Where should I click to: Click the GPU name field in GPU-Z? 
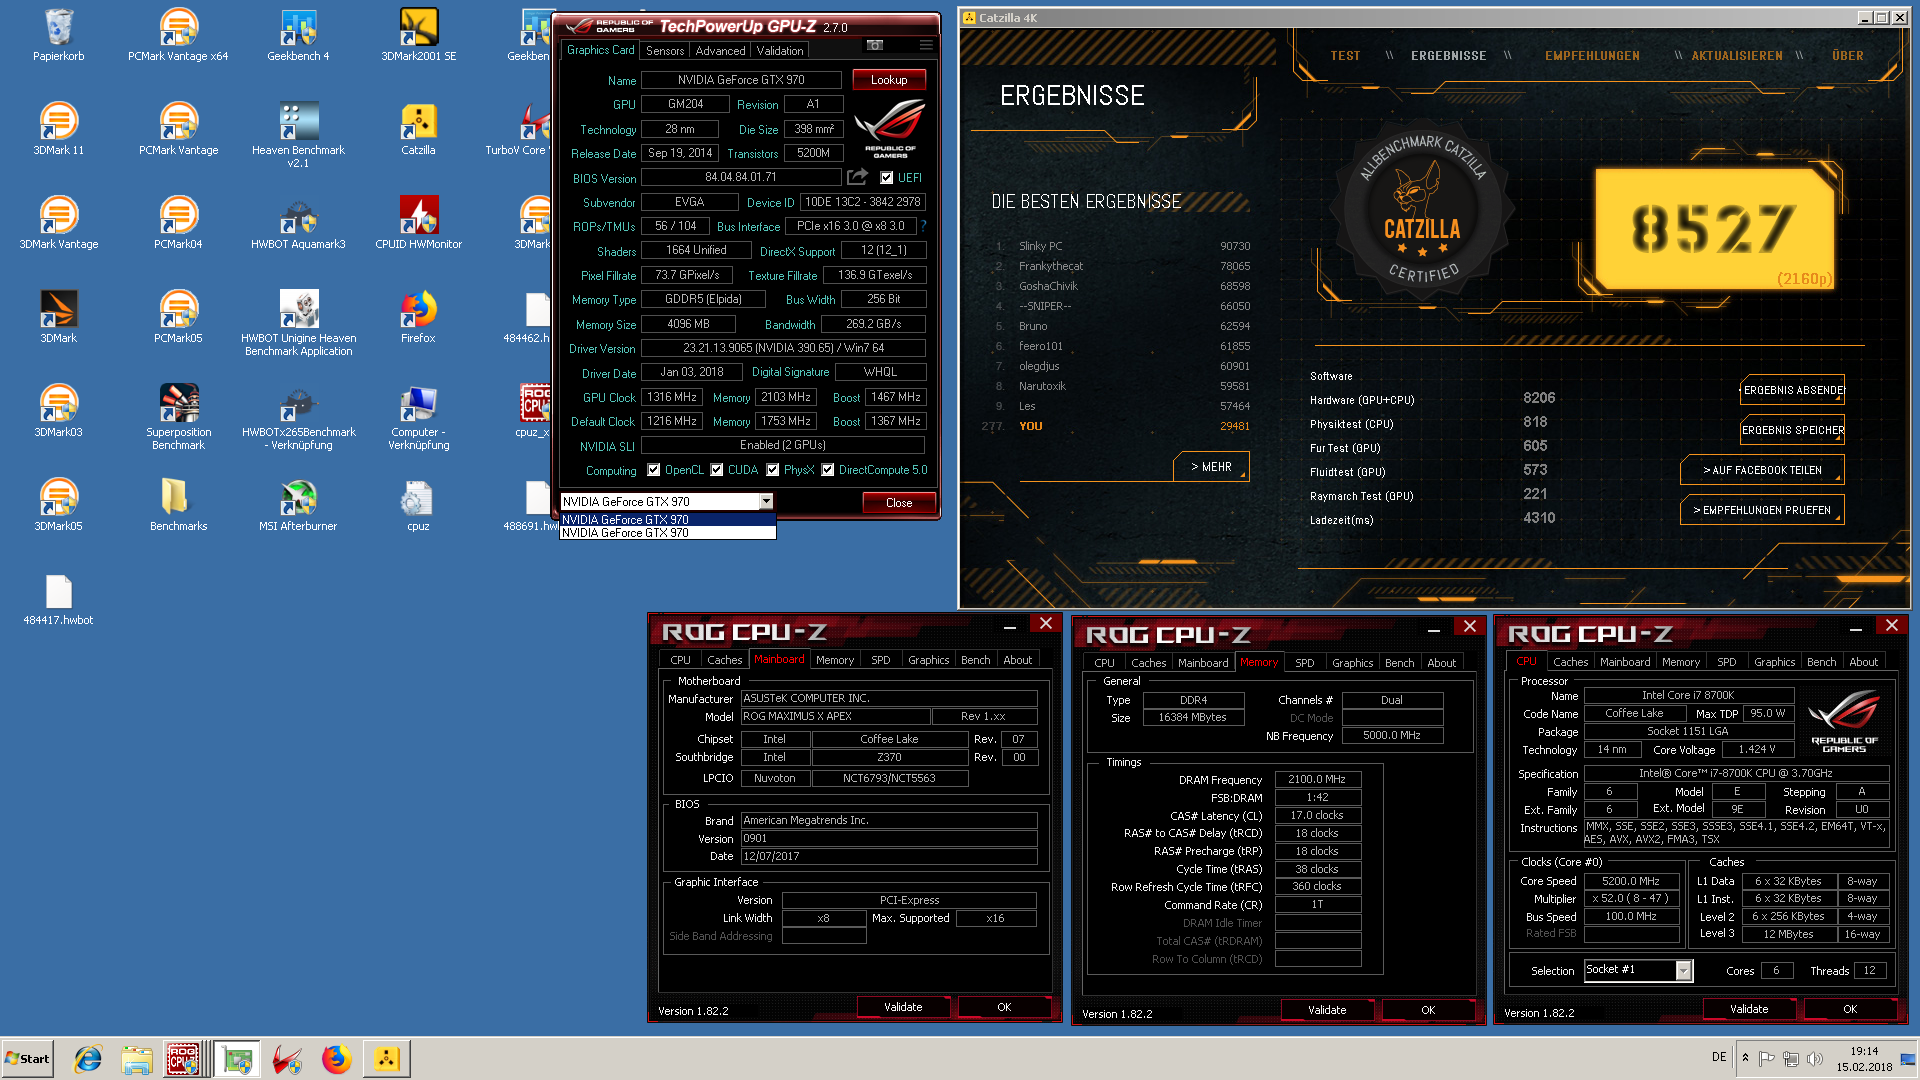point(741,80)
